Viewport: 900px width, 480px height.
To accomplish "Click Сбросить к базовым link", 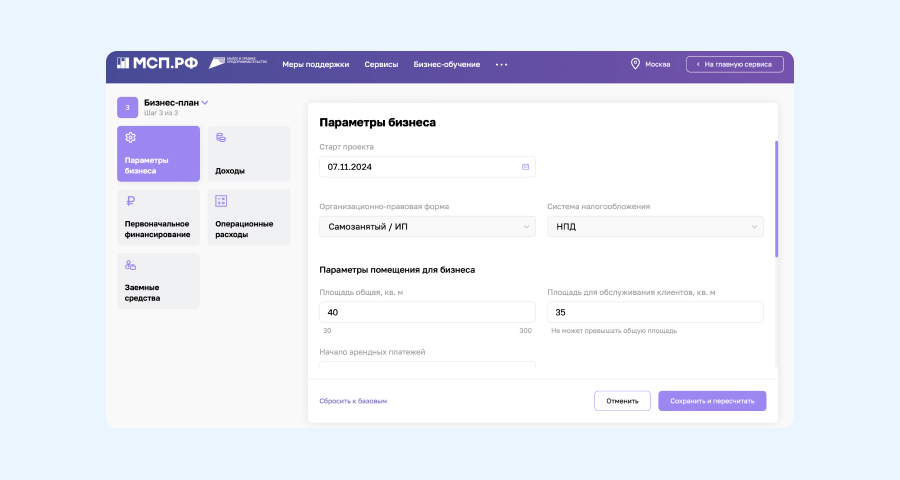I will pyautogui.click(x=353, y=401).
